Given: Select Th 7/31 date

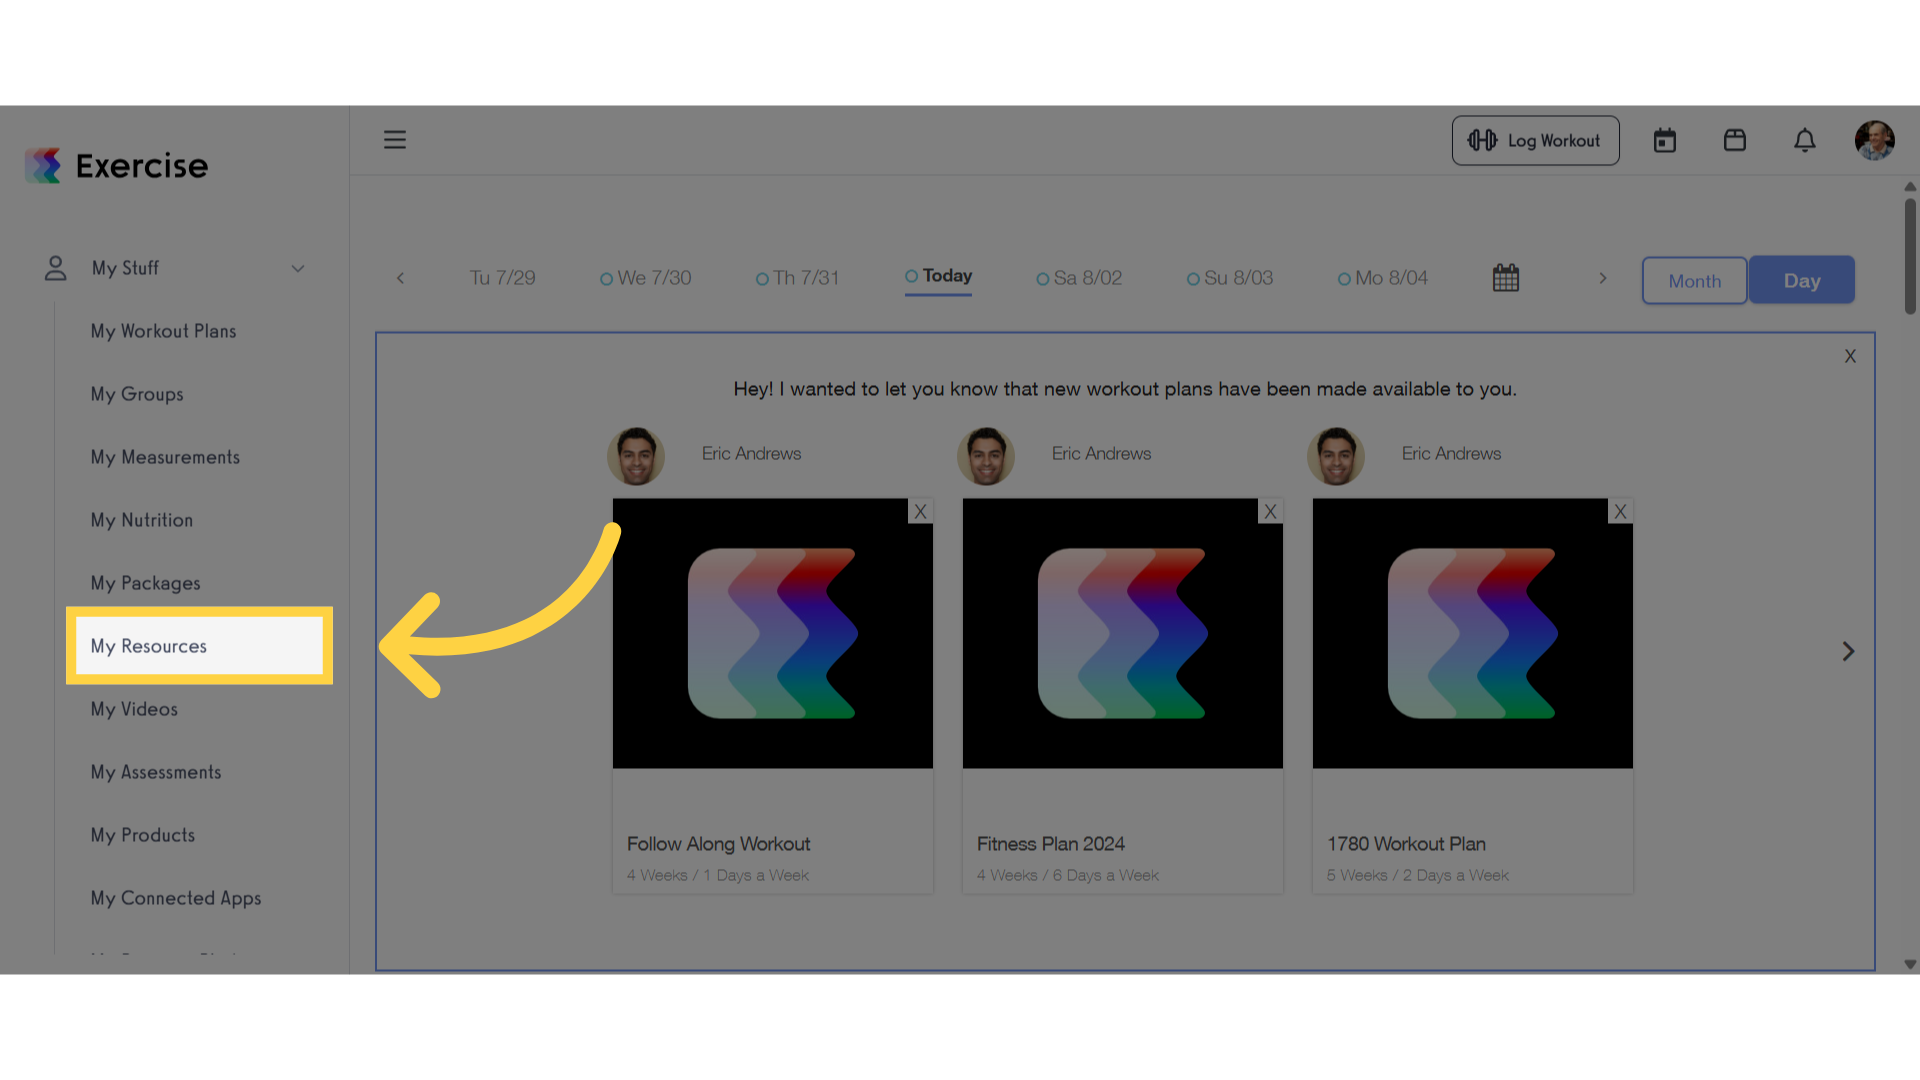Looking at the screenshot, I should 797,278.
